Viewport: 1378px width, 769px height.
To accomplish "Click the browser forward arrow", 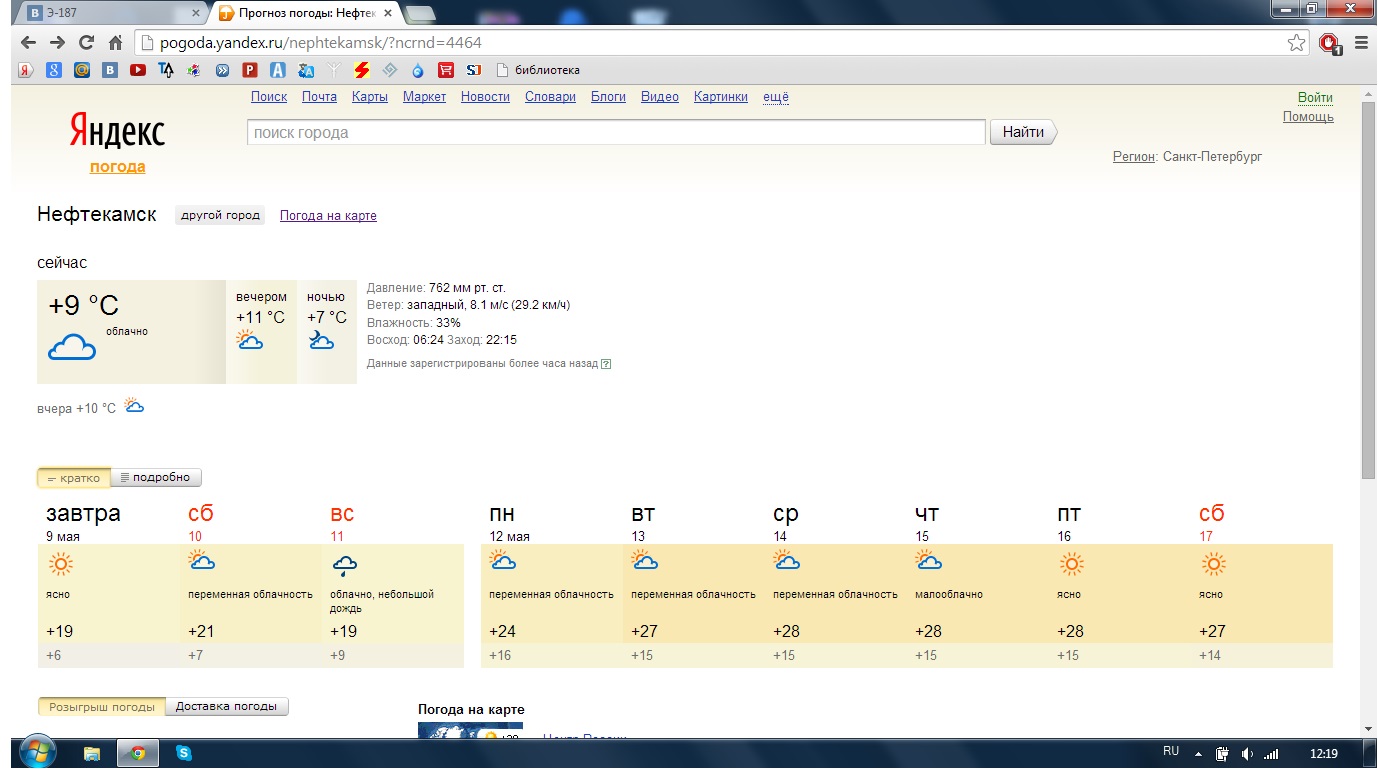I will [x=57, y=42].
